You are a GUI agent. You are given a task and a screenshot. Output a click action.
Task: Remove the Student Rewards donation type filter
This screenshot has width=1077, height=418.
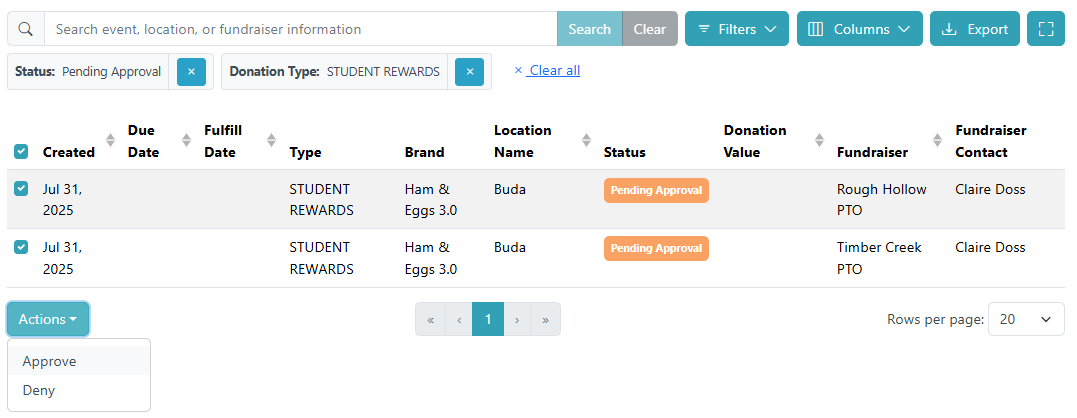tap(469, 72)
